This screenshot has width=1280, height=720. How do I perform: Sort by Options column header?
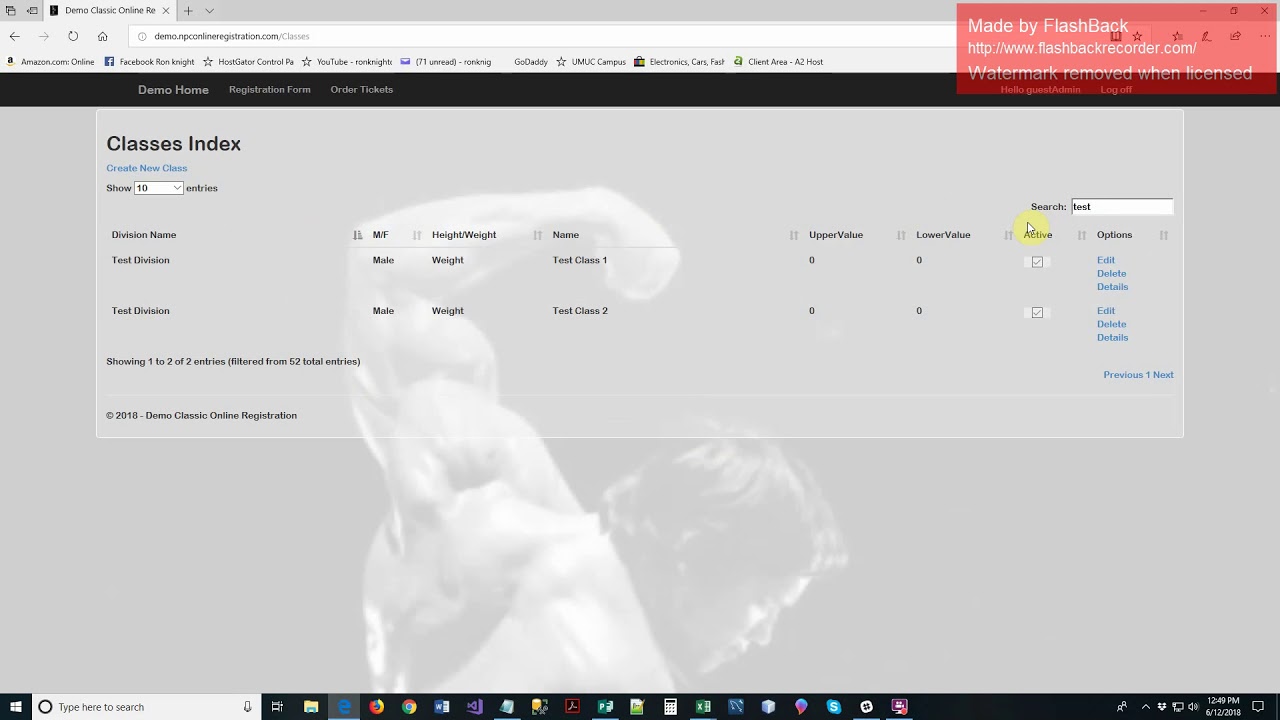pyautogui.click(x=1132, y=235)
